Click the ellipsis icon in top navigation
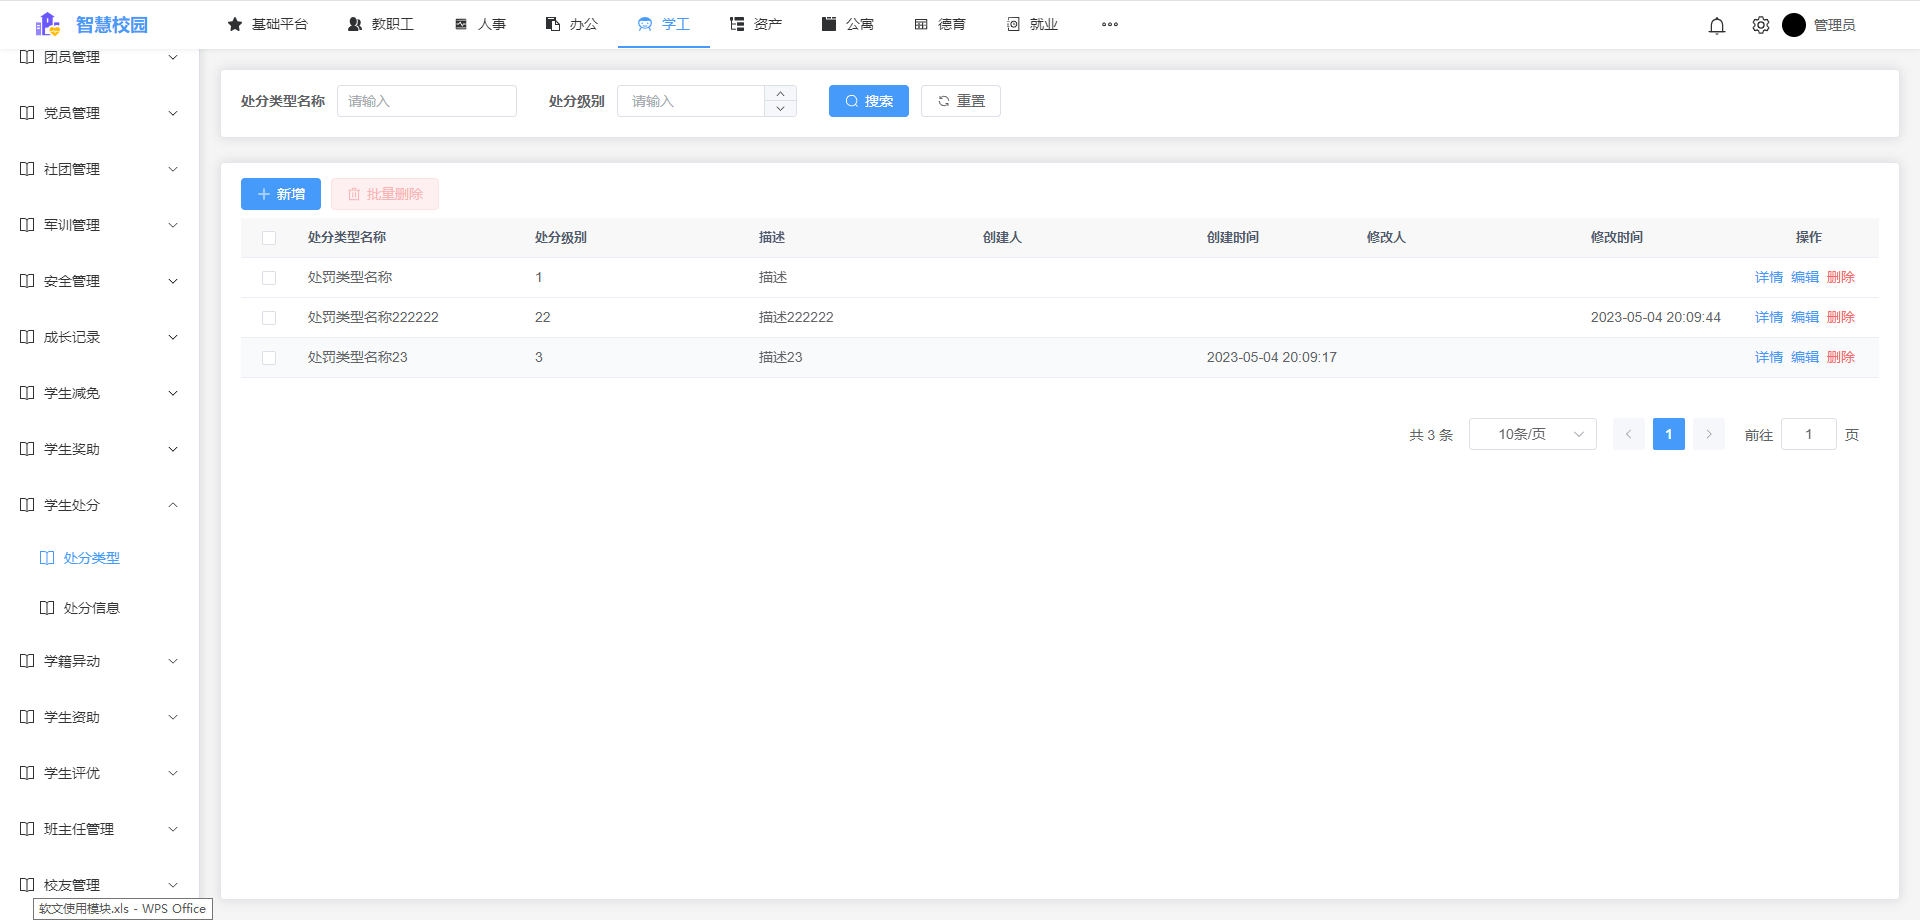This screenshot has width=1920, height=920. point(1109,24)
